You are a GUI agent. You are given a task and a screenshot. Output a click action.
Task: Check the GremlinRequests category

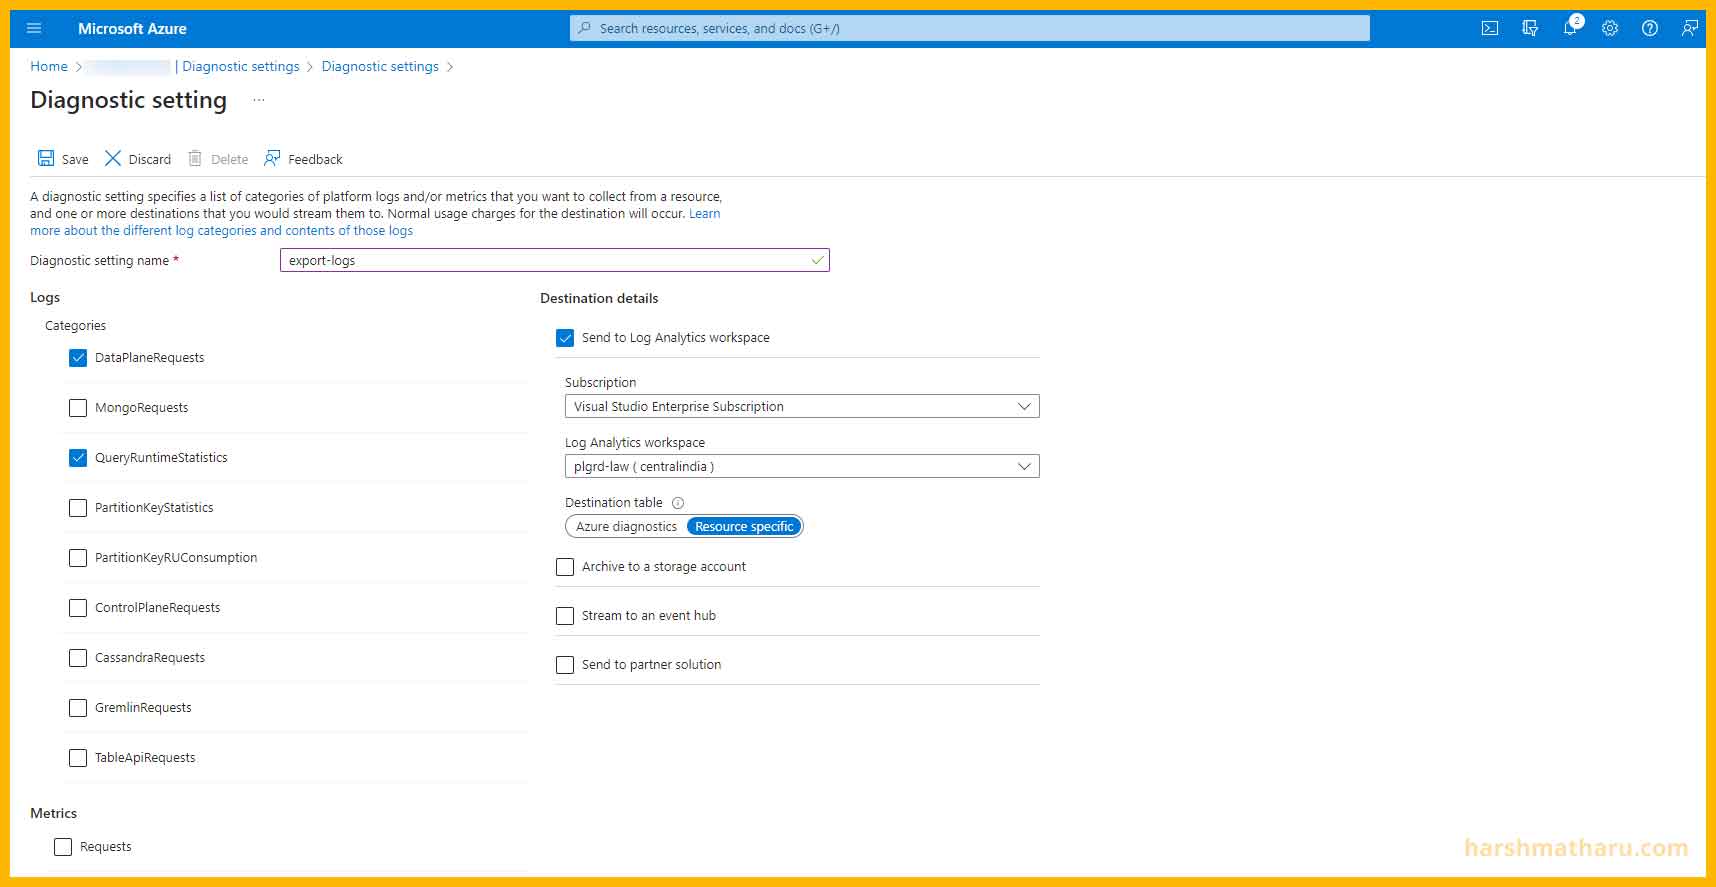coord(78,708)
